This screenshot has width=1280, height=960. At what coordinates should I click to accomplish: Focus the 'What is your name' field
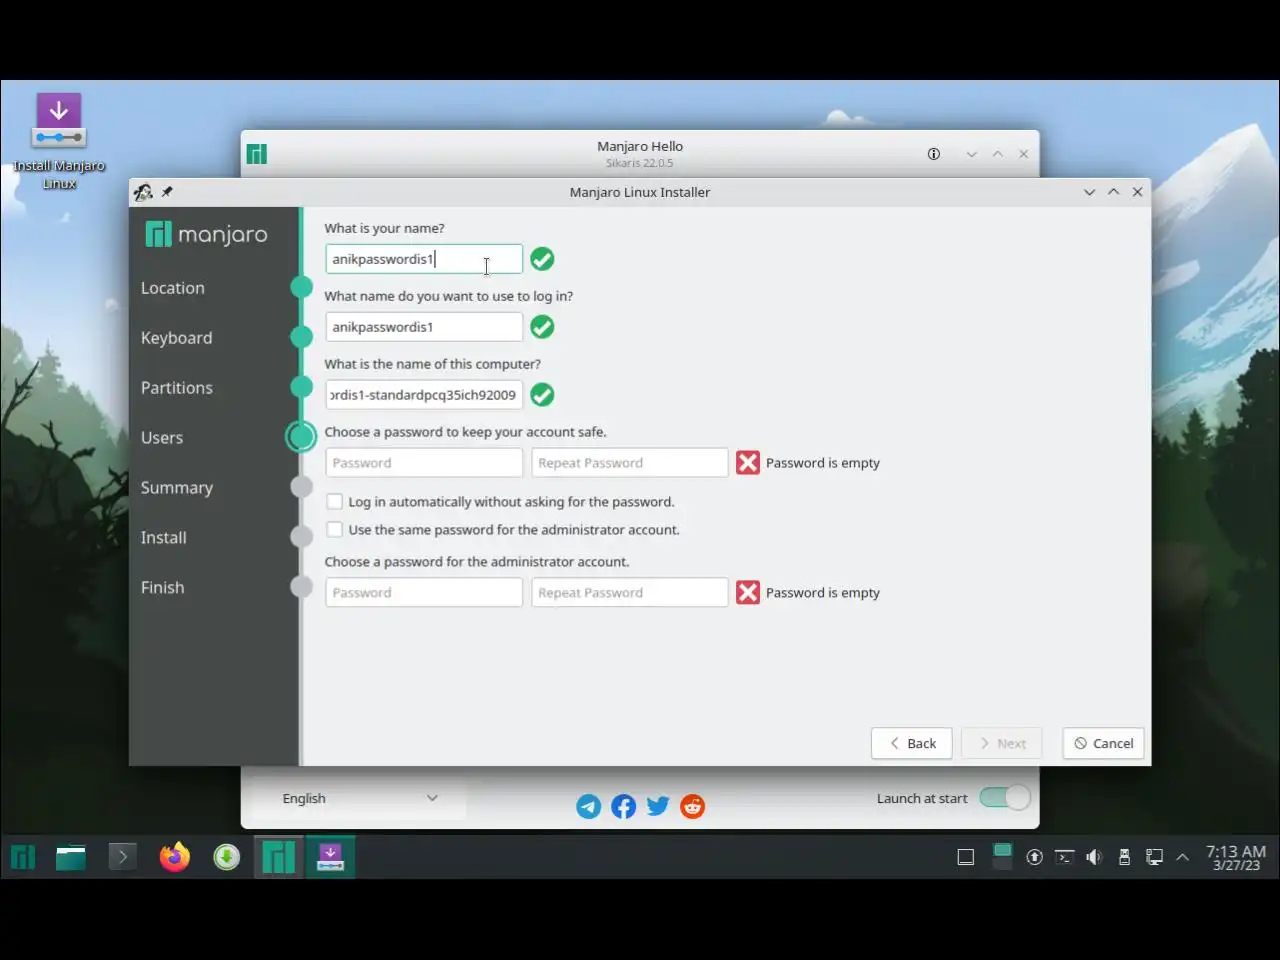424,259
